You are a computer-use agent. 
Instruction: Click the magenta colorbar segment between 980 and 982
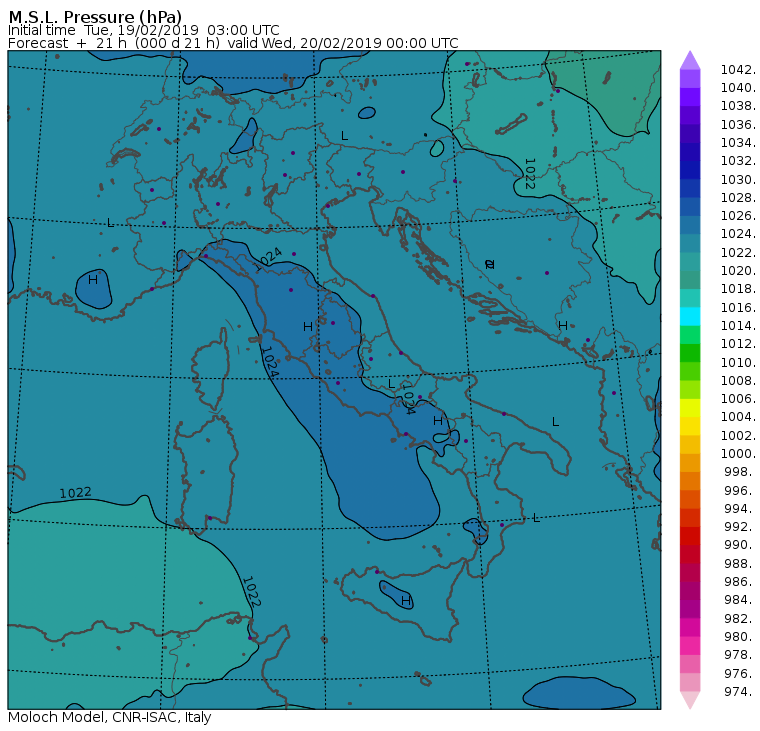pyautogui.click(x=690, y=627)
